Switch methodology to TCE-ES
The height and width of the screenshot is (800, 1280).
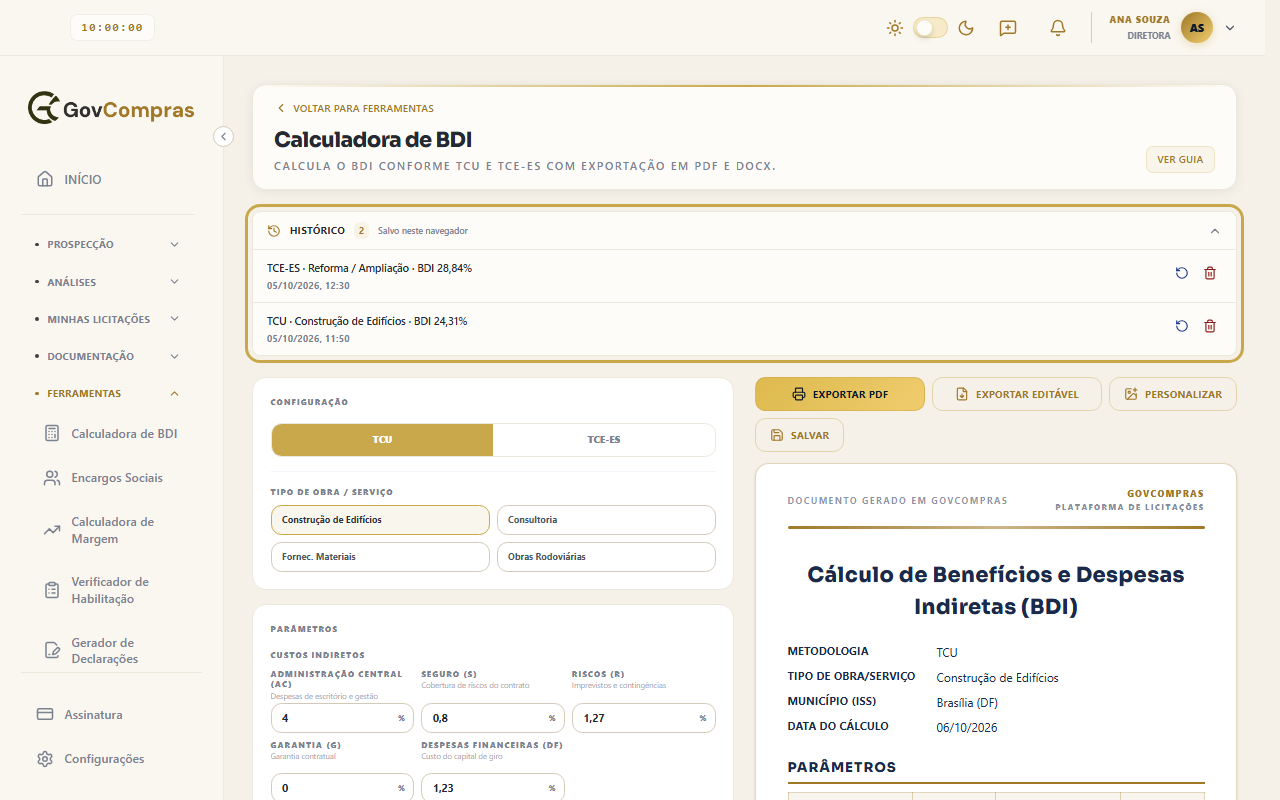[x=604, y=440]
